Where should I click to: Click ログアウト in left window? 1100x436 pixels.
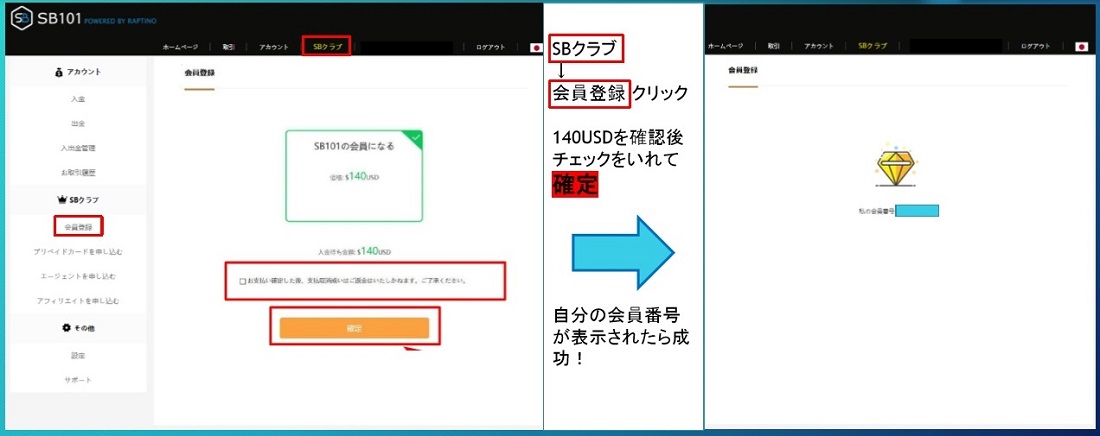(490, 47)
